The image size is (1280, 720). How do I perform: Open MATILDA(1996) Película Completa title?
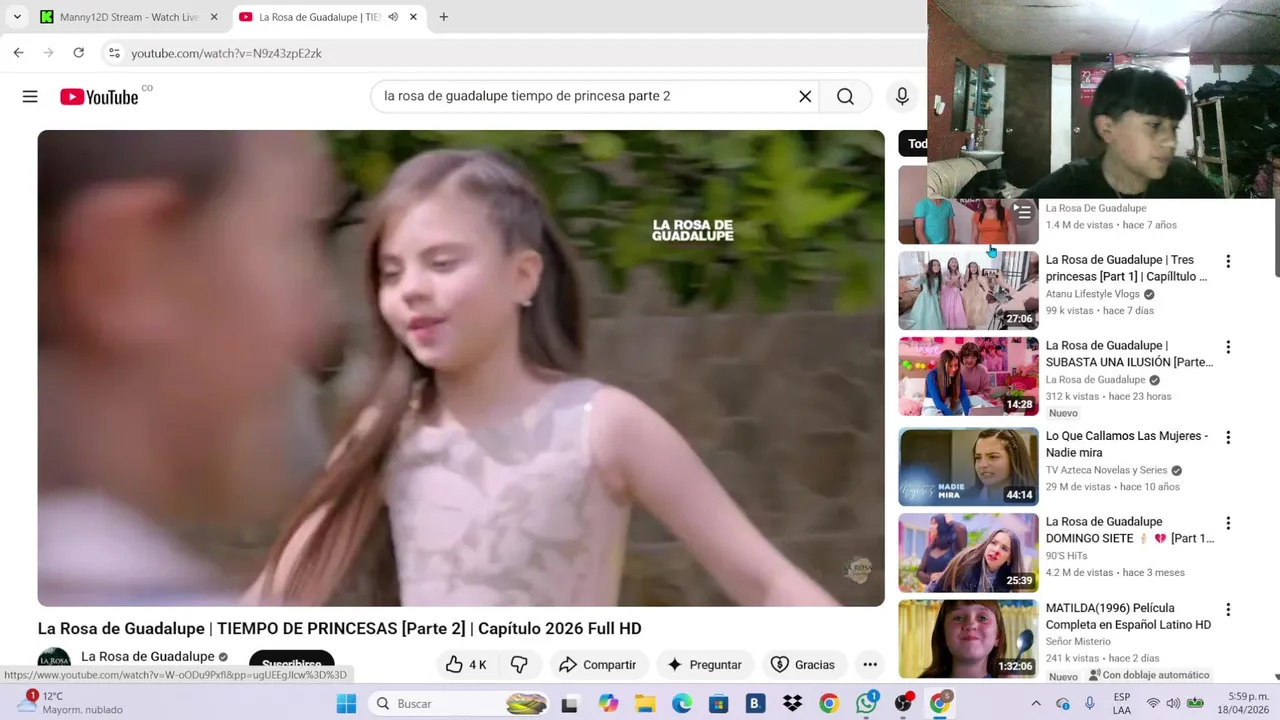[x=1128, y=616]
